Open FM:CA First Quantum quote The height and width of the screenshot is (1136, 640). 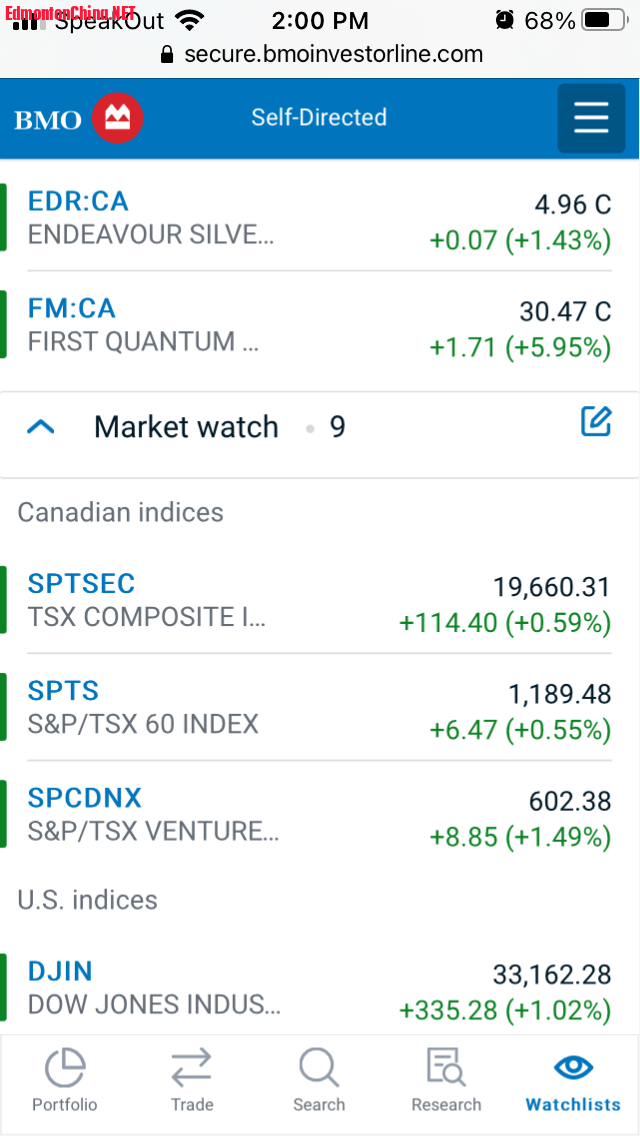pos(72,309)
